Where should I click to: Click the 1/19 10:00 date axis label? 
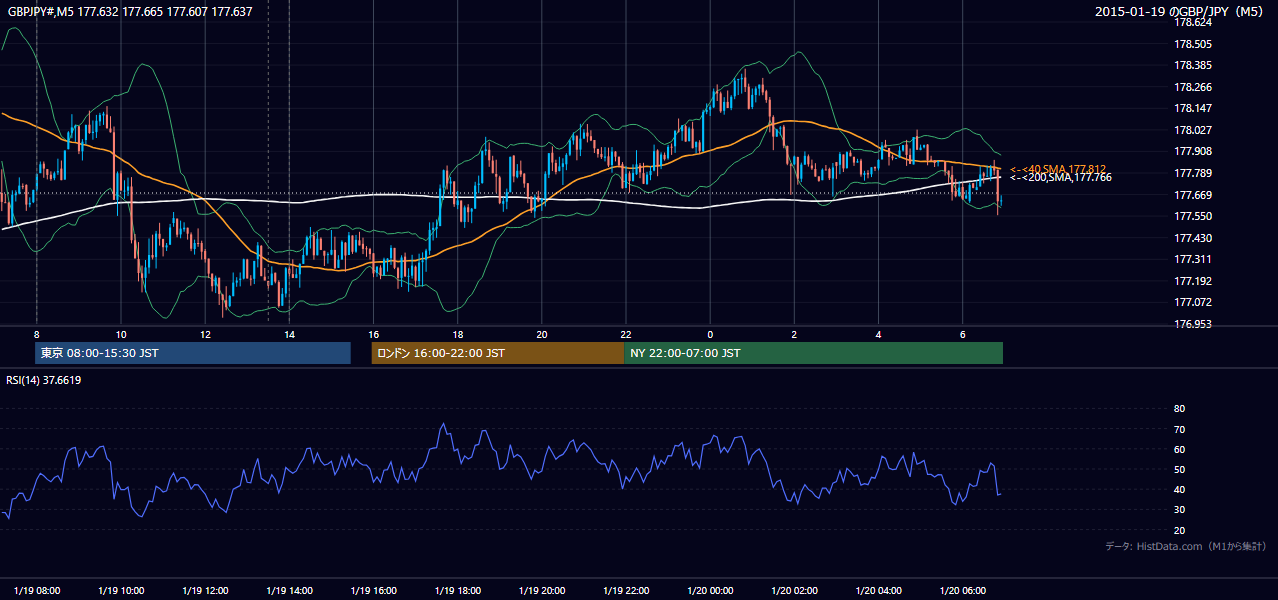point(120,591)
